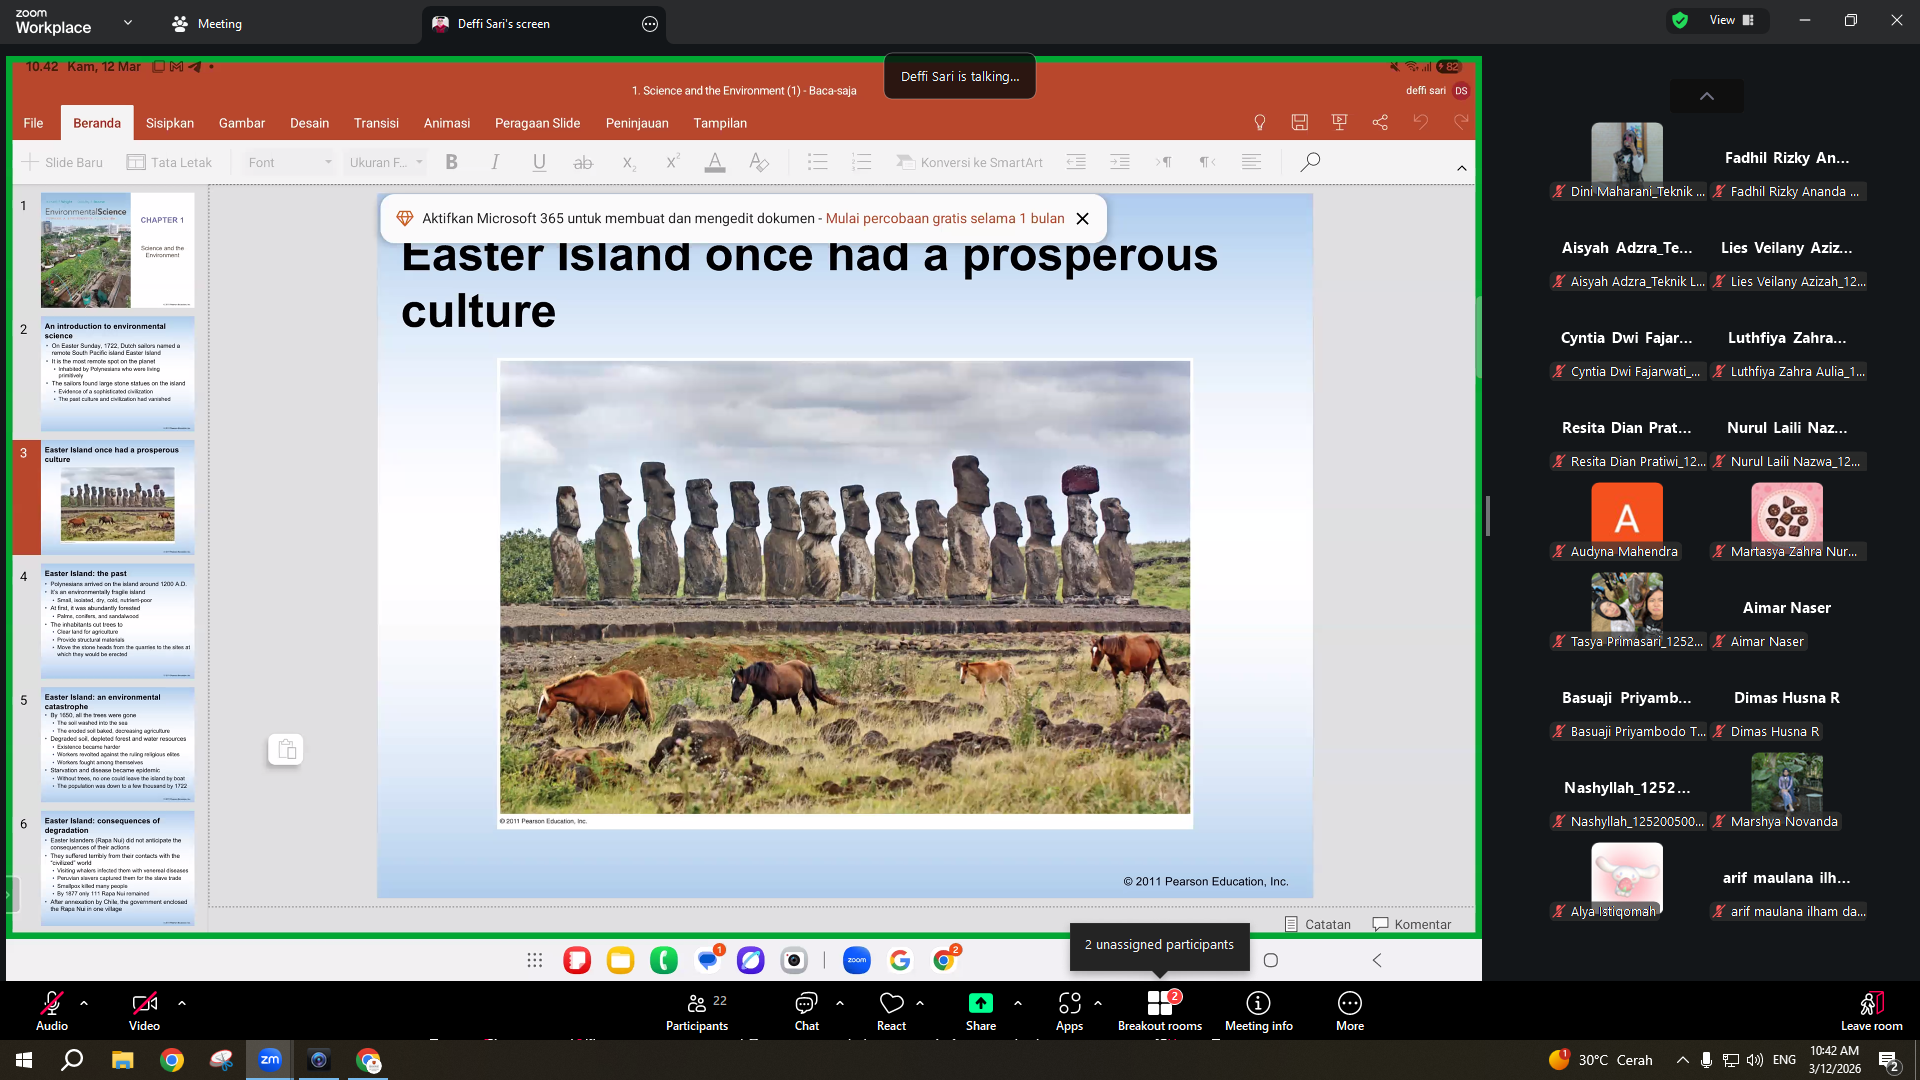This screenshot has height=1080, width=1920.
Task: Toggle bold formatting in the ribbon
Action: pyautogui.click(x=452, y=162)
